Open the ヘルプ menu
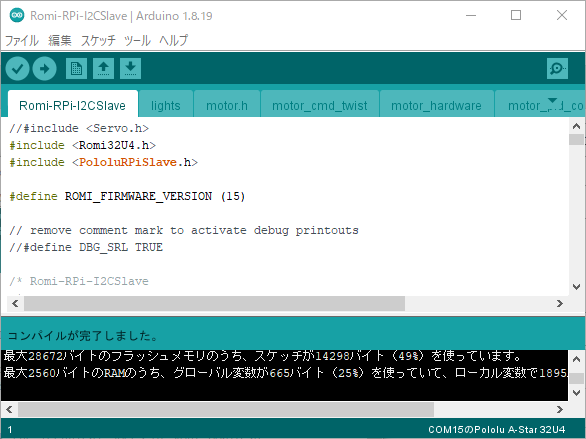Image resolution: width=586 pixels, height=439 pixels. [173, 40]
